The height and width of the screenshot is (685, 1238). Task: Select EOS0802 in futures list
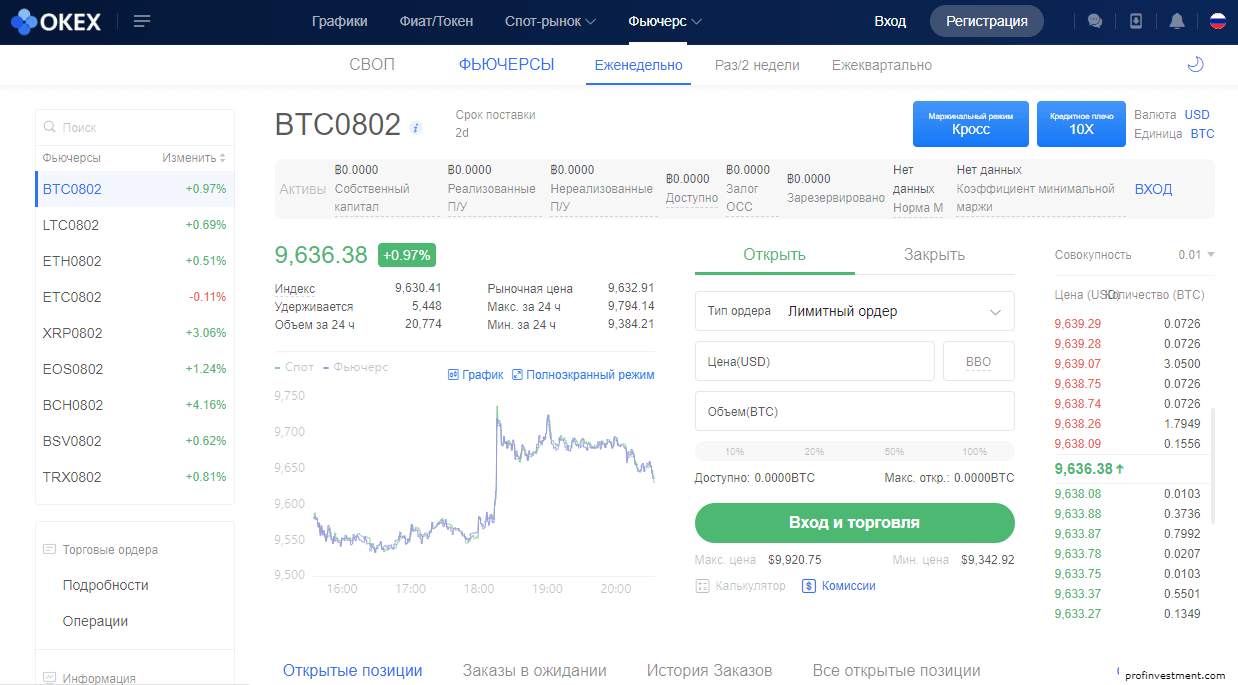(135, 369)
